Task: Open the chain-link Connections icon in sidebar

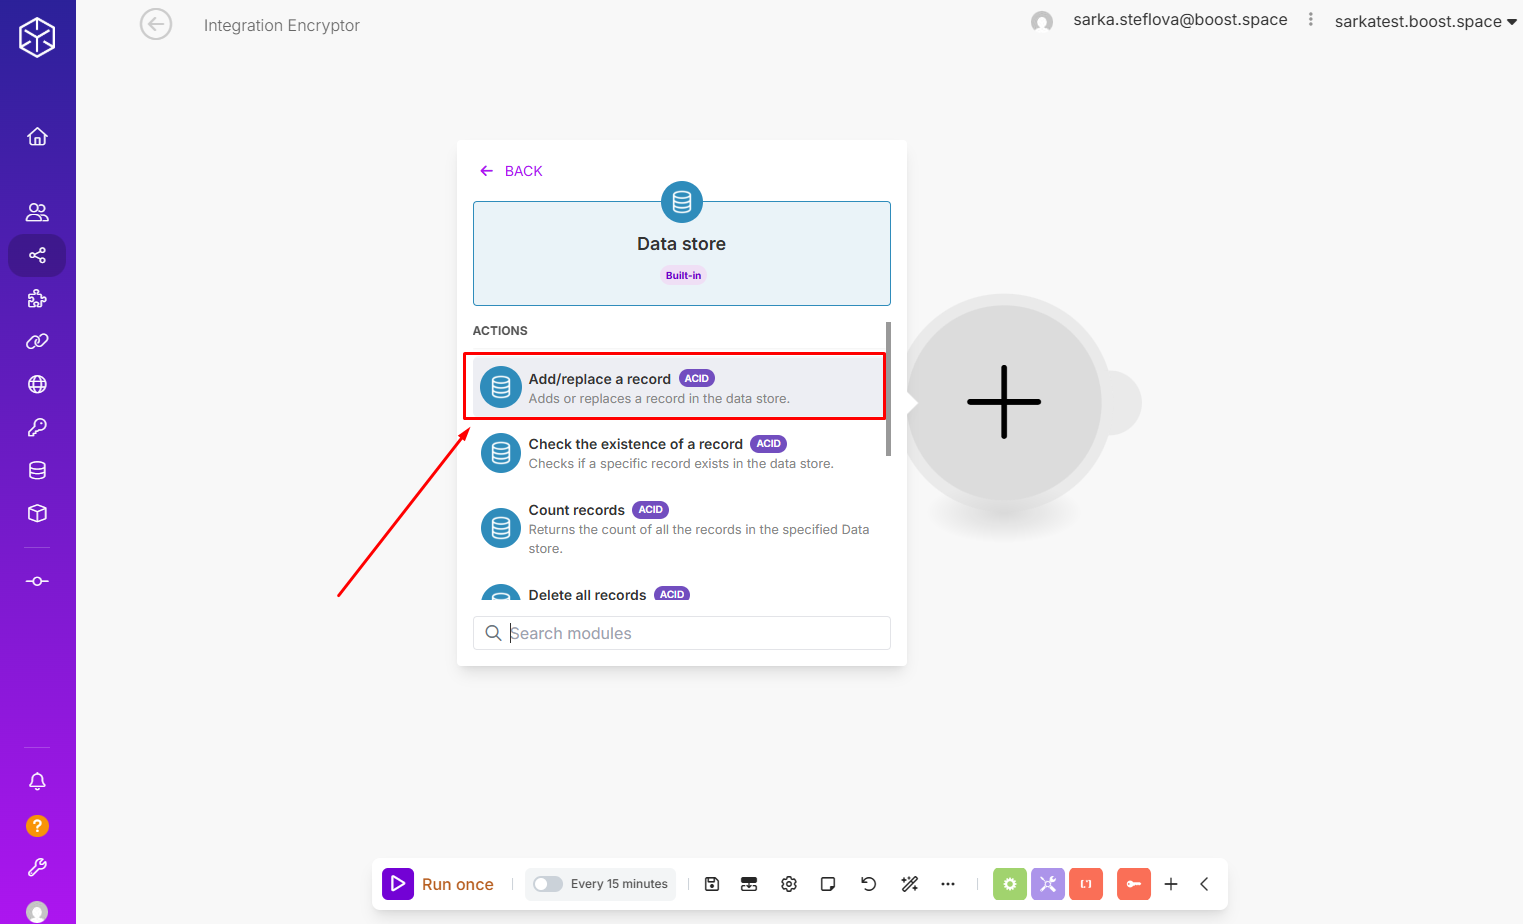Action: (x=37, y=341)
